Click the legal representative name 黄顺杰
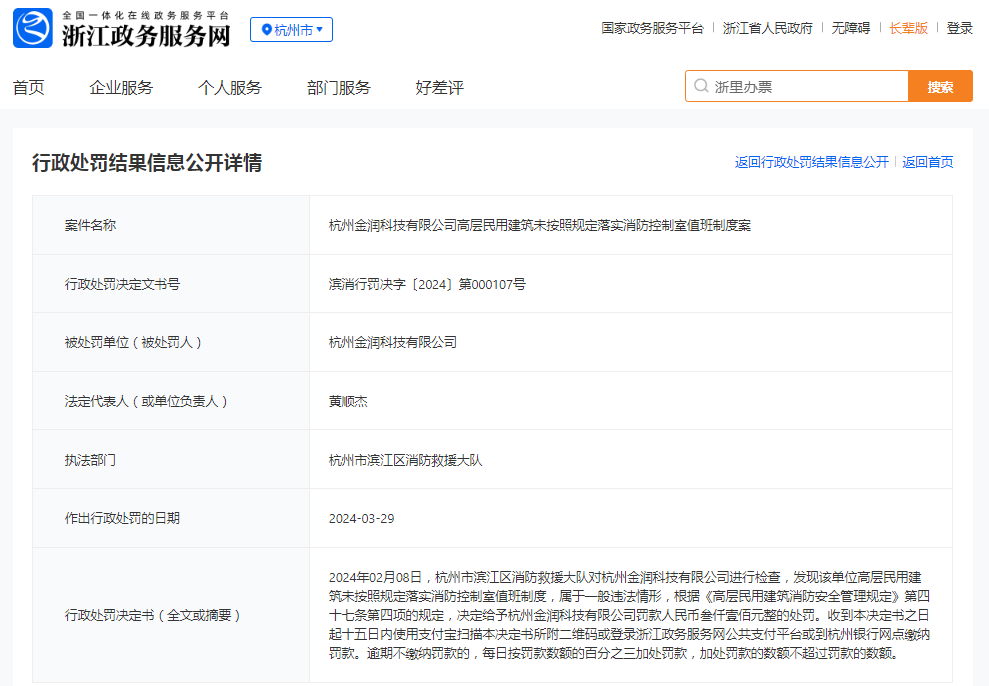This screenshot has height=686, width=989. coord(348,401)
